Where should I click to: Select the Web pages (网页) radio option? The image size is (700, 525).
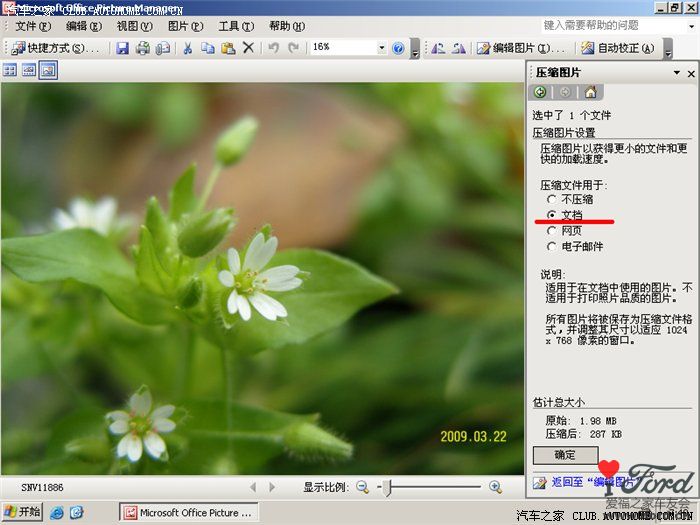551,231
